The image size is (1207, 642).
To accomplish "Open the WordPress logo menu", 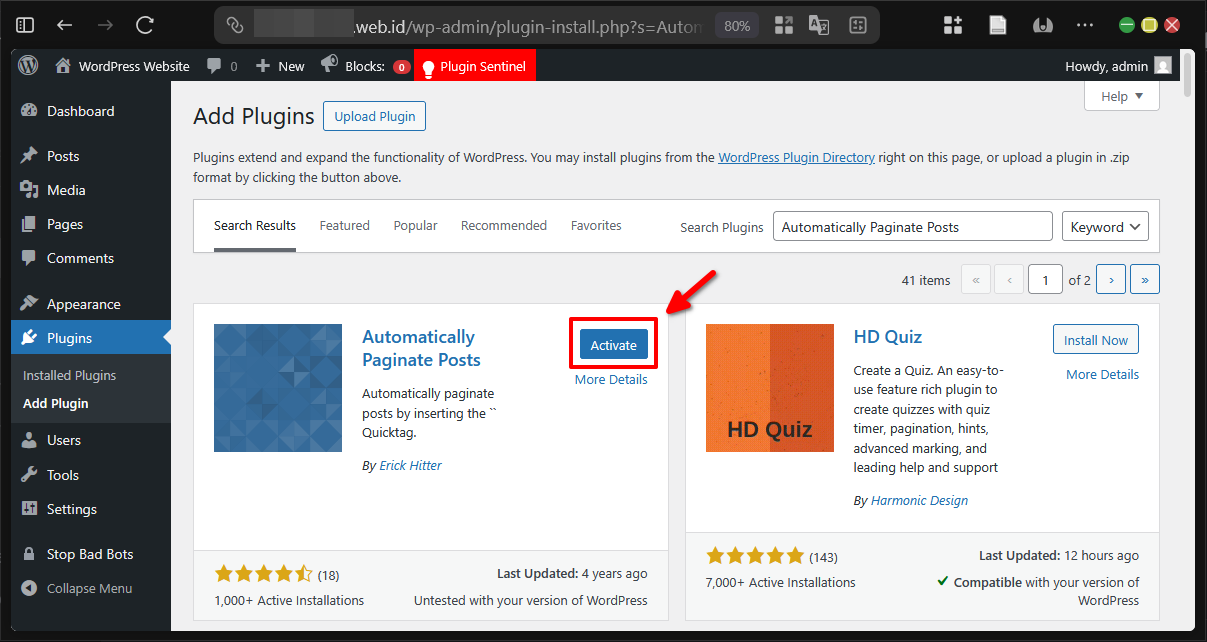I will point(27,66).
